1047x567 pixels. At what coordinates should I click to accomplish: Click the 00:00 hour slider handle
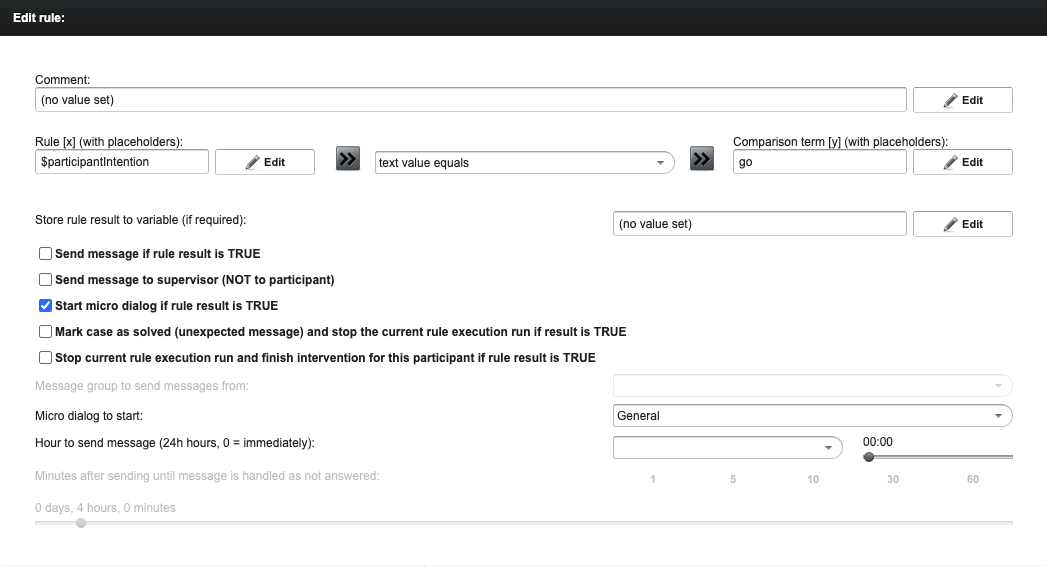coord(869,457)
